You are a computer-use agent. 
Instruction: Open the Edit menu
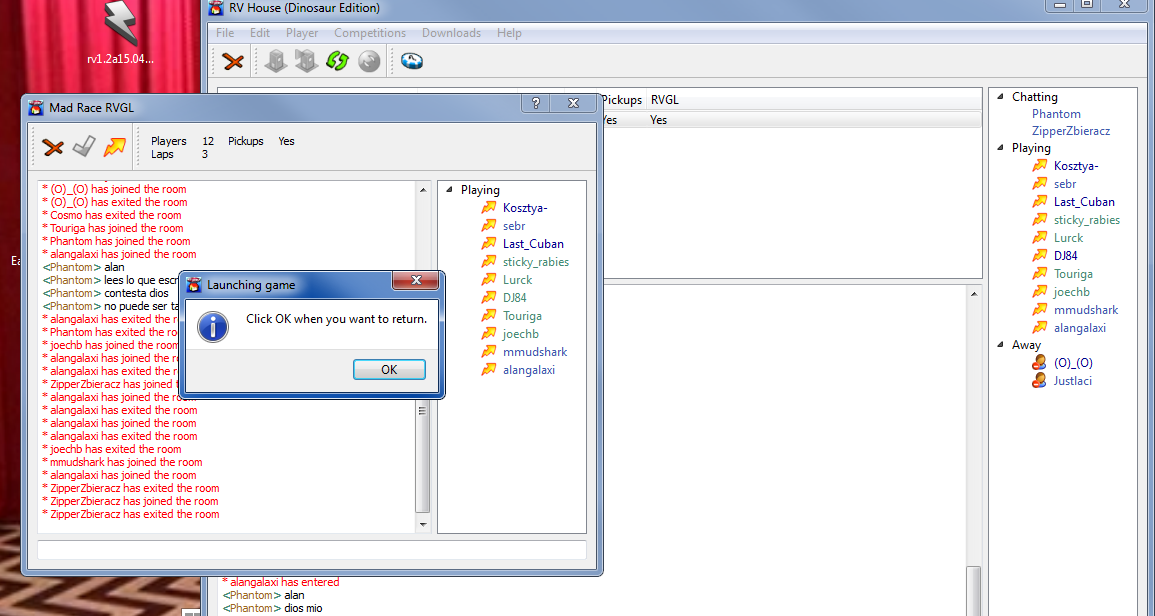260,33
